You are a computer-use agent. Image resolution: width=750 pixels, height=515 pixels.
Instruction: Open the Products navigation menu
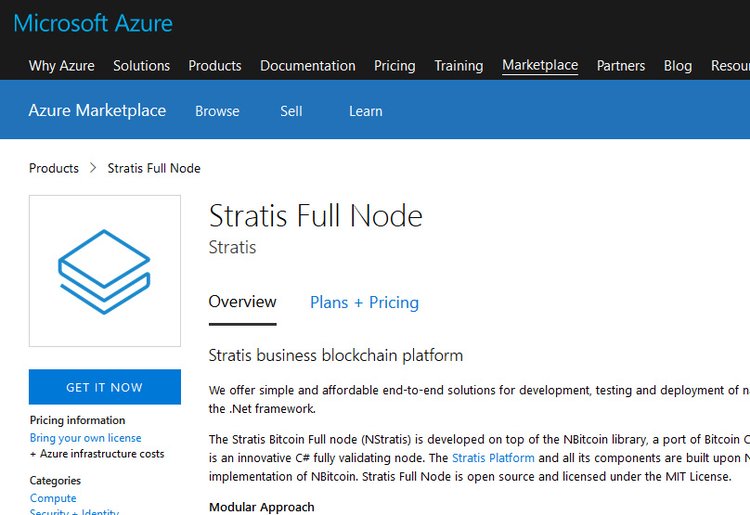215,66
